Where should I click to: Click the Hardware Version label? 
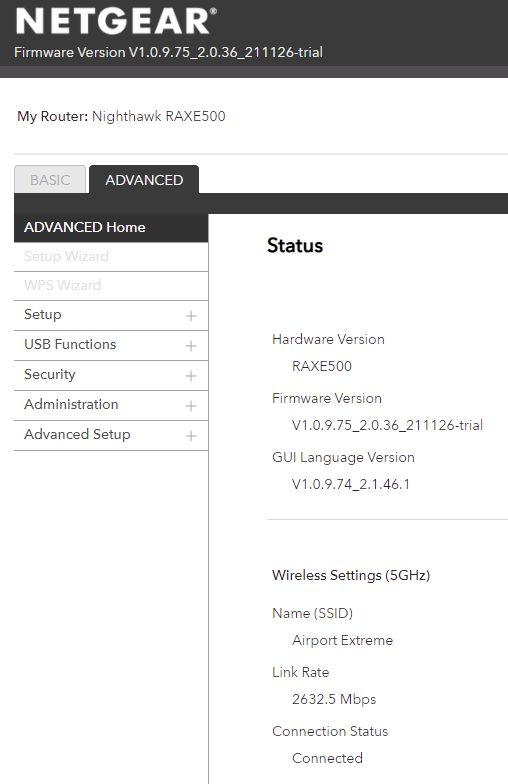point(328,339)
